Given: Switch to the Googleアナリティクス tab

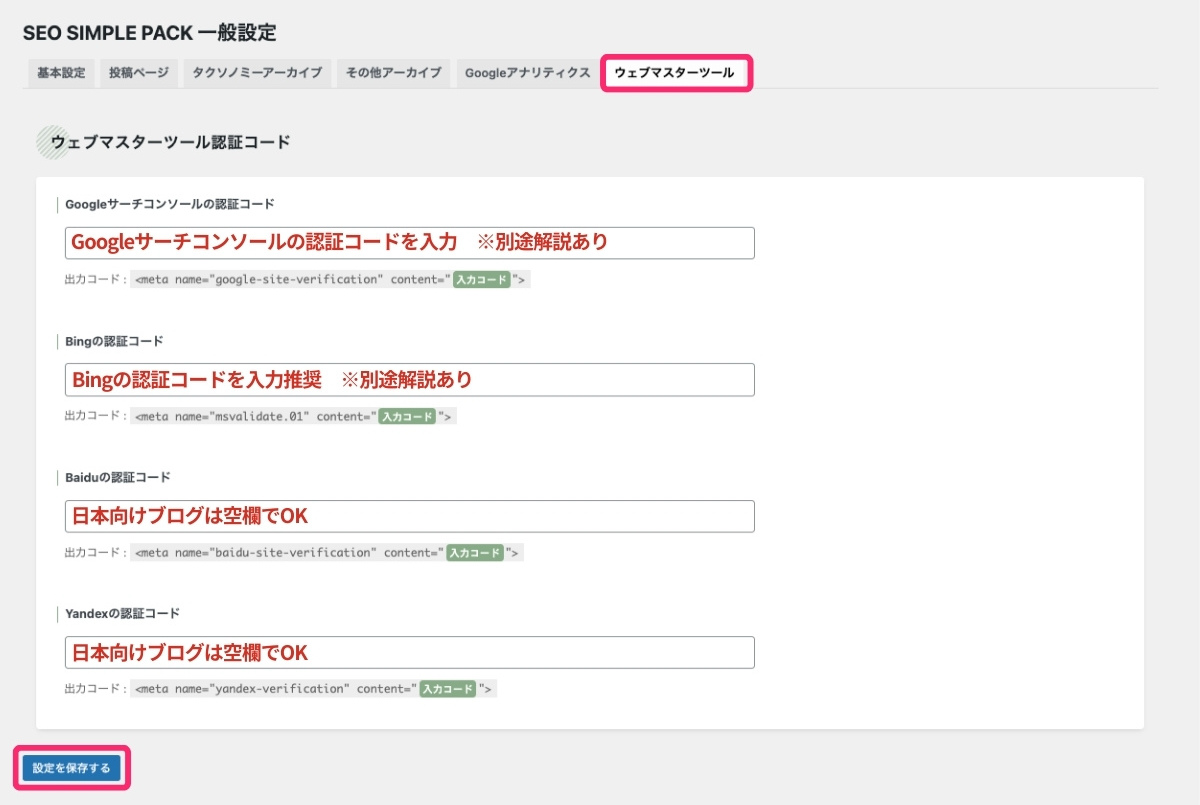Looking at the screenshot, I should (526, 72).
